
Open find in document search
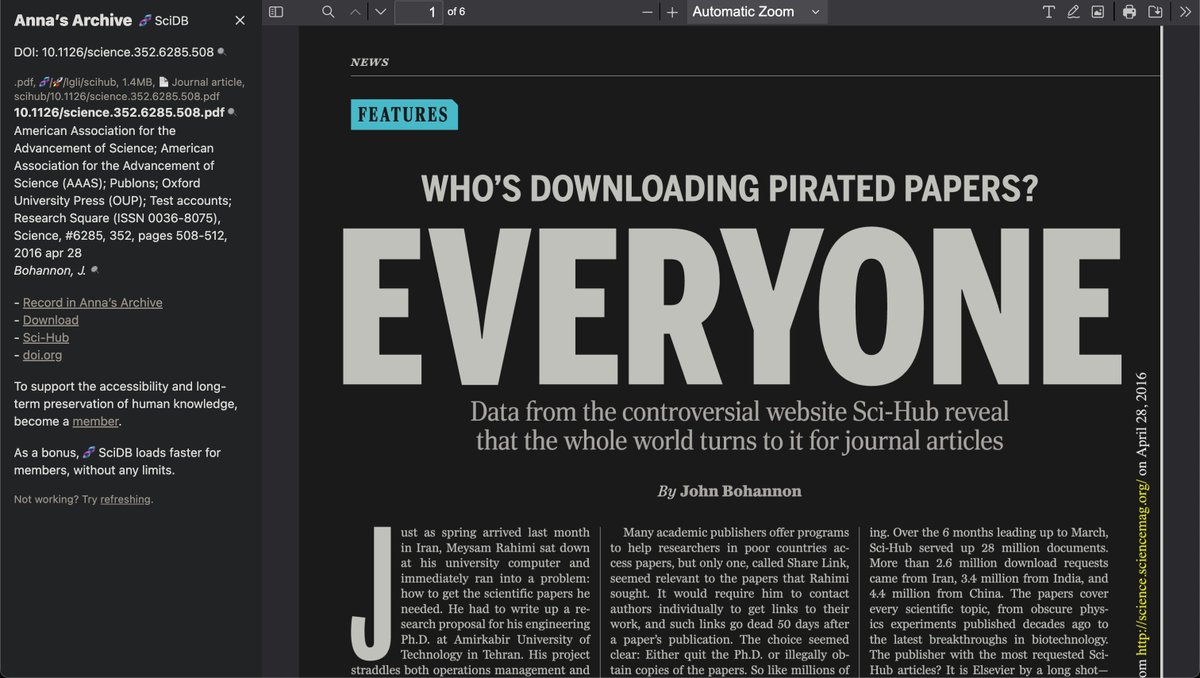(x=328, y=12)
